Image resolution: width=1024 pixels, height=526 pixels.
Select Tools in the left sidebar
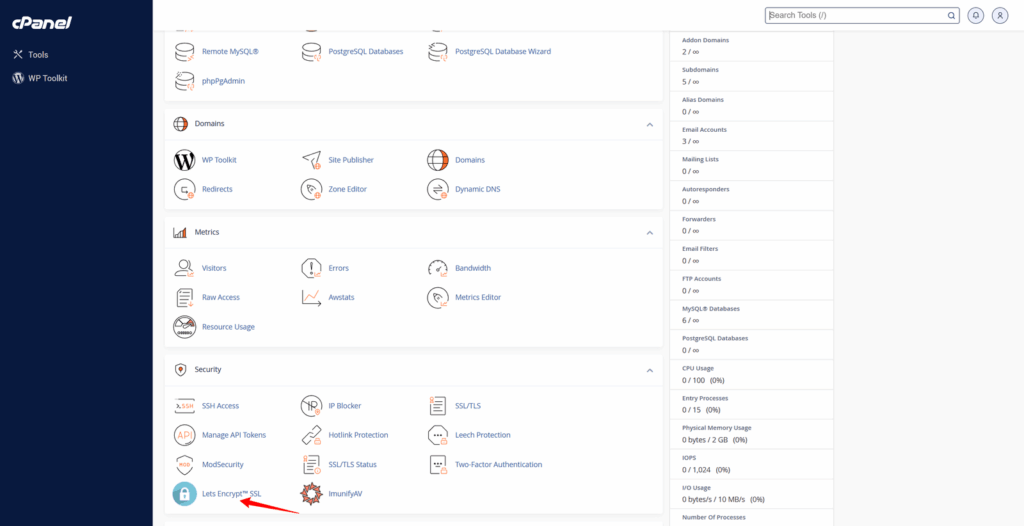(38, 55)
